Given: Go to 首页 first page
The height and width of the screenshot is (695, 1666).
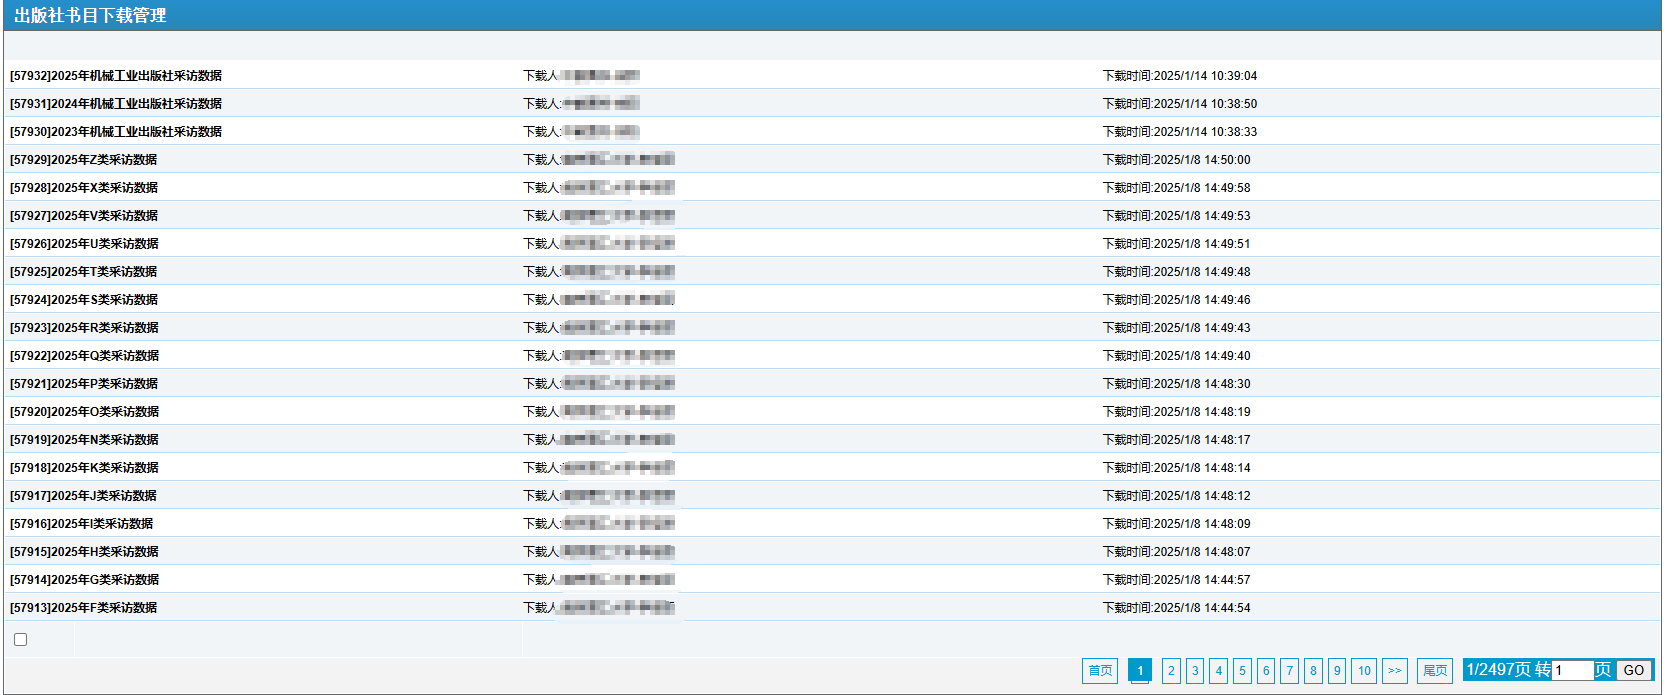Looking at the screenshot, I should point(1099,671).
